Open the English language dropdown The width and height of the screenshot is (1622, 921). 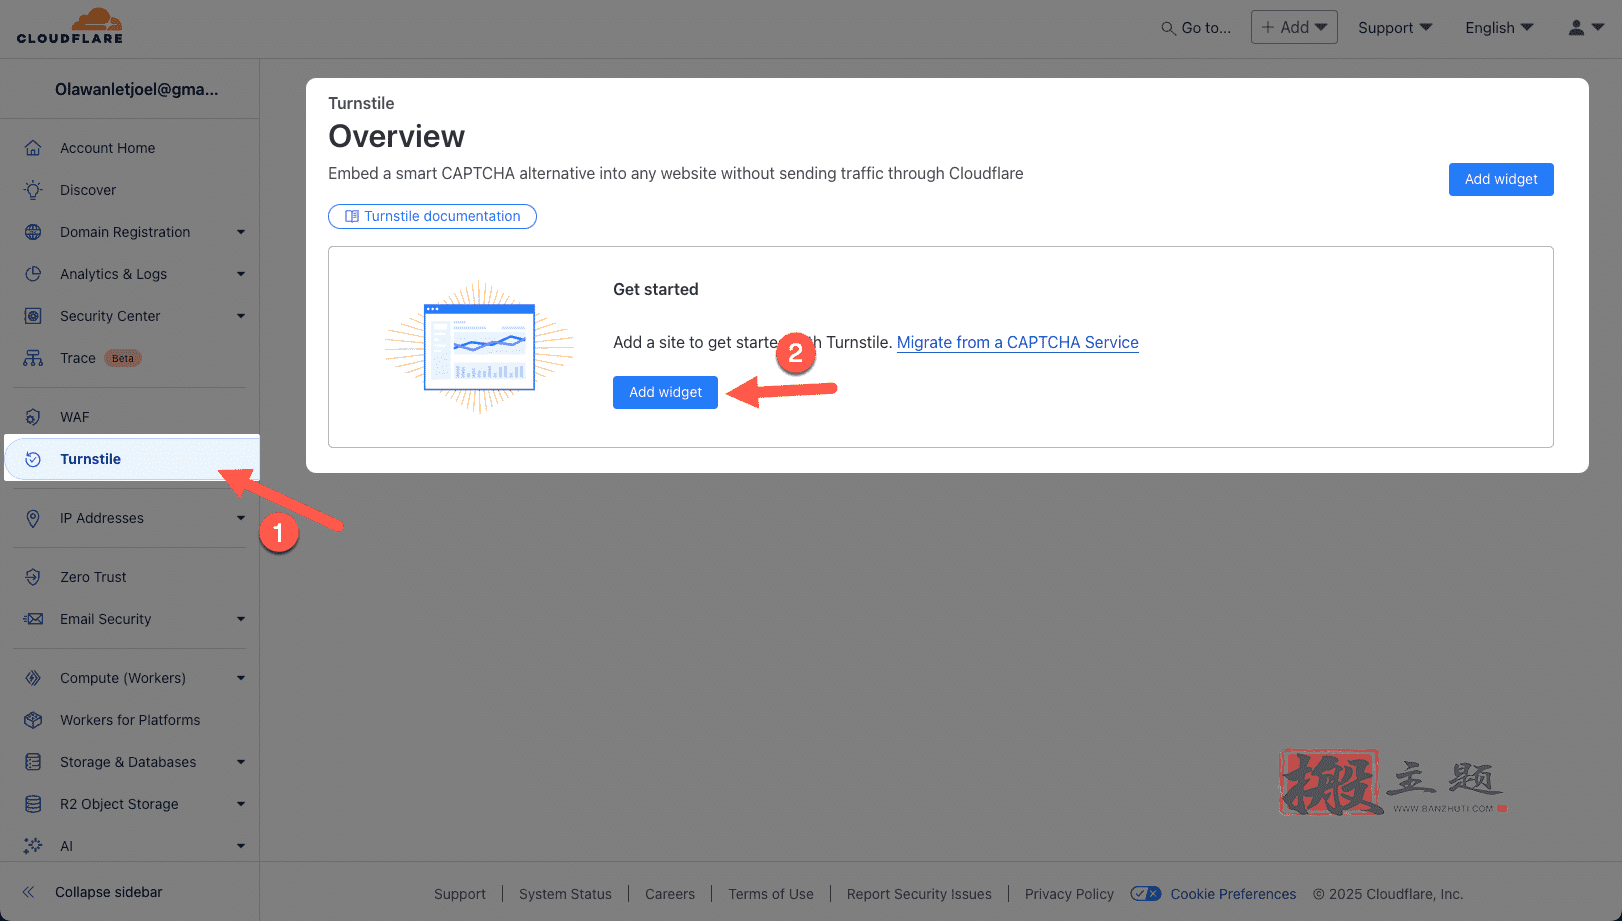[x=1499, y=28]
